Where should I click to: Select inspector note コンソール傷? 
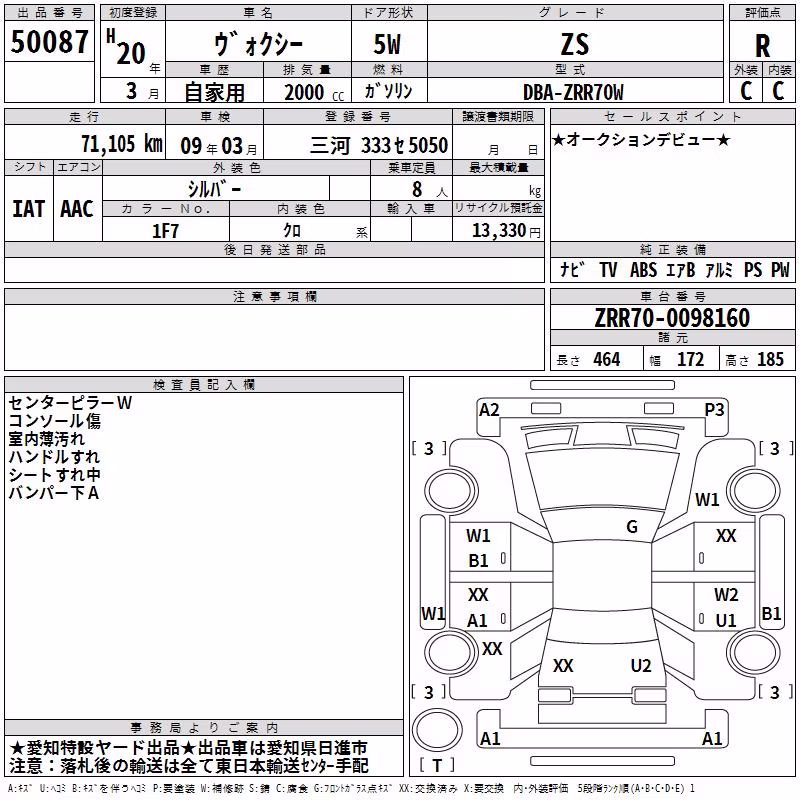55,421
